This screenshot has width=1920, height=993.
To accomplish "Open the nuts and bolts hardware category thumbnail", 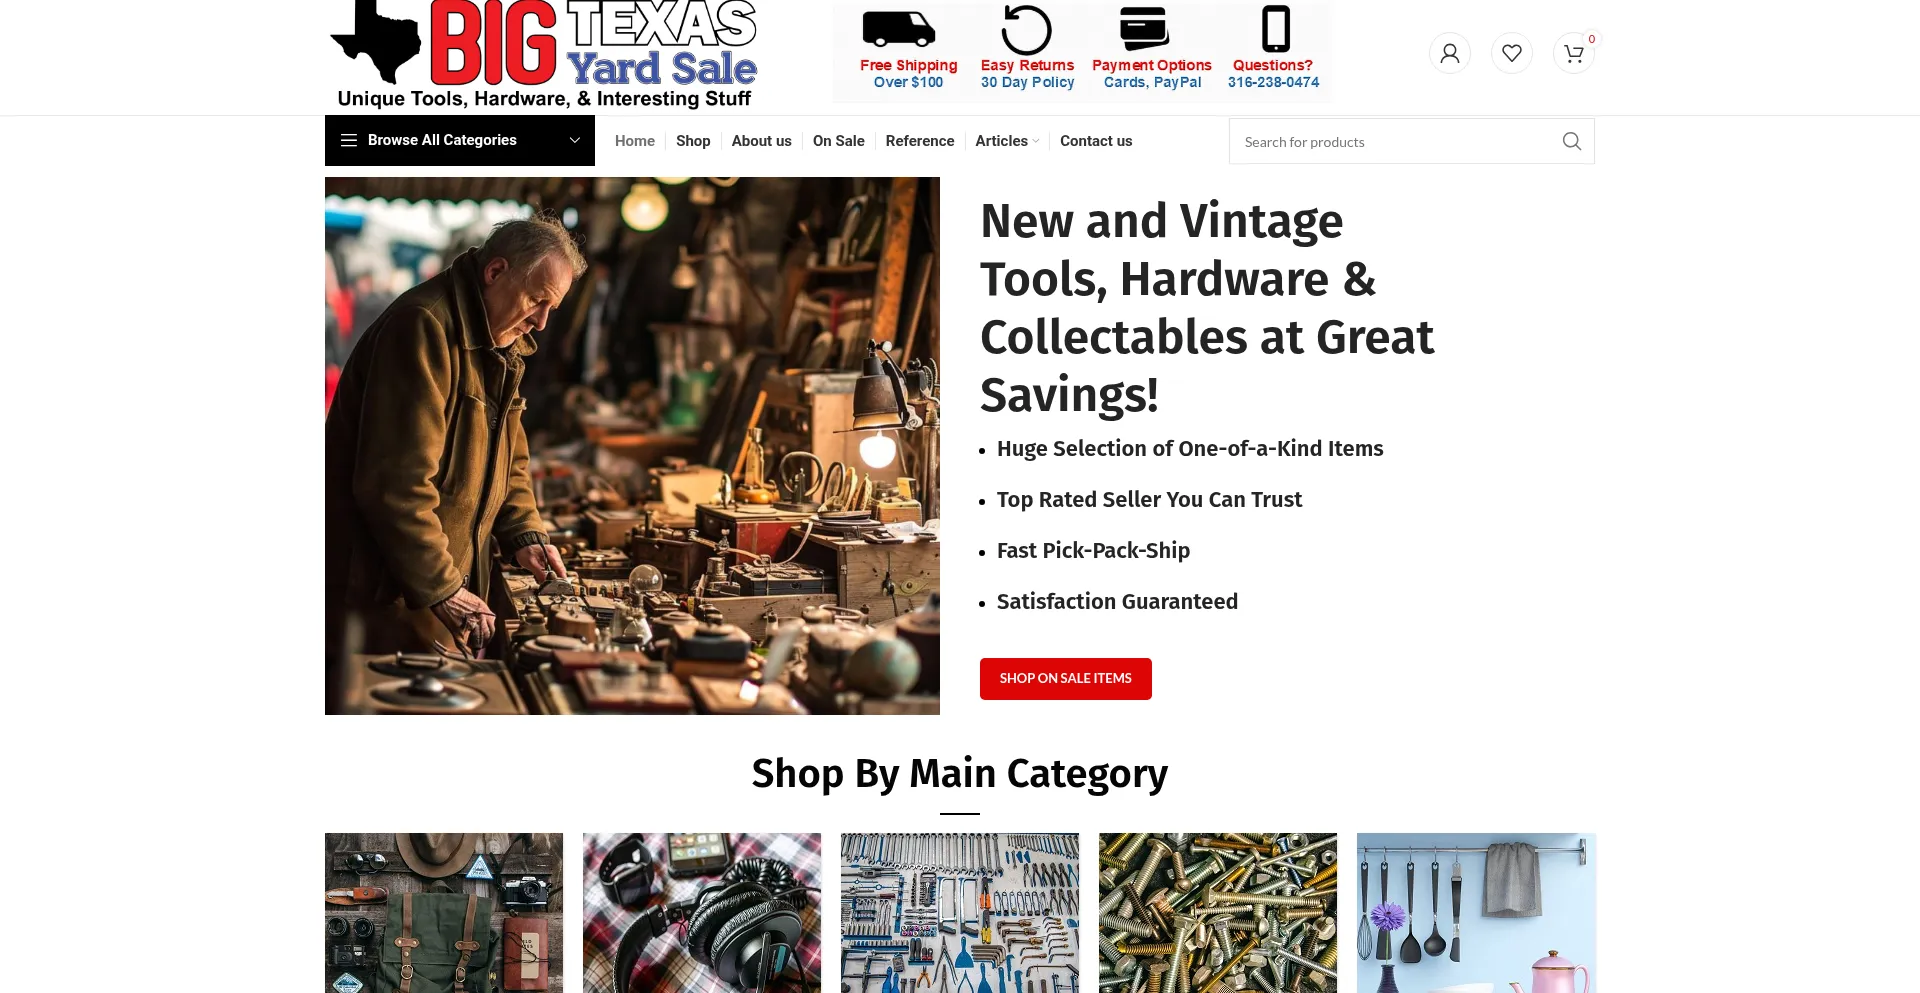I will (x=1218, y=913).
